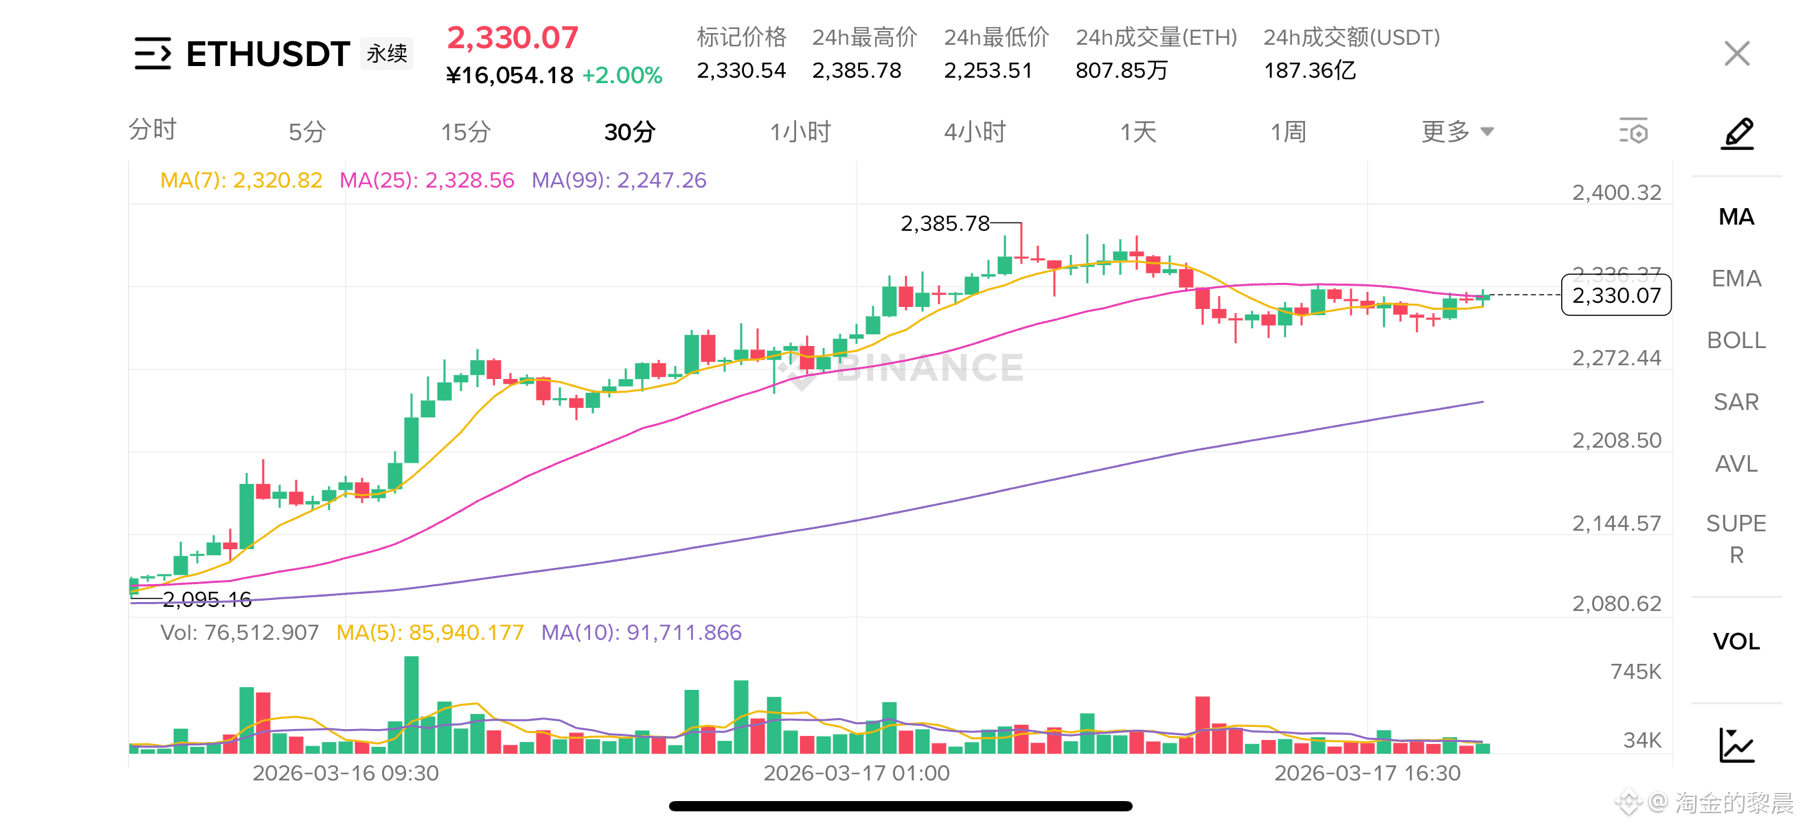The image size is (1801, 828).
Task: Switch to the 1小时 timeframe
Action: [x=800, y=132]
